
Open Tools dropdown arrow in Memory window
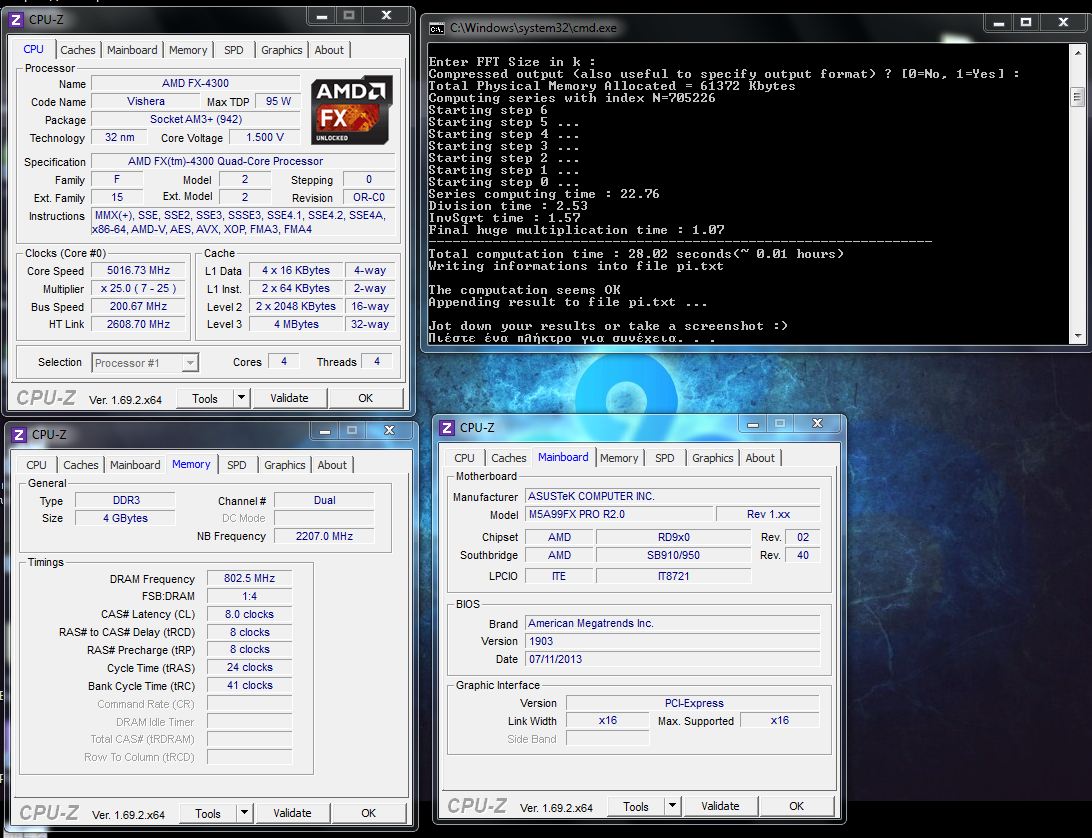click(x=244, y=813)
